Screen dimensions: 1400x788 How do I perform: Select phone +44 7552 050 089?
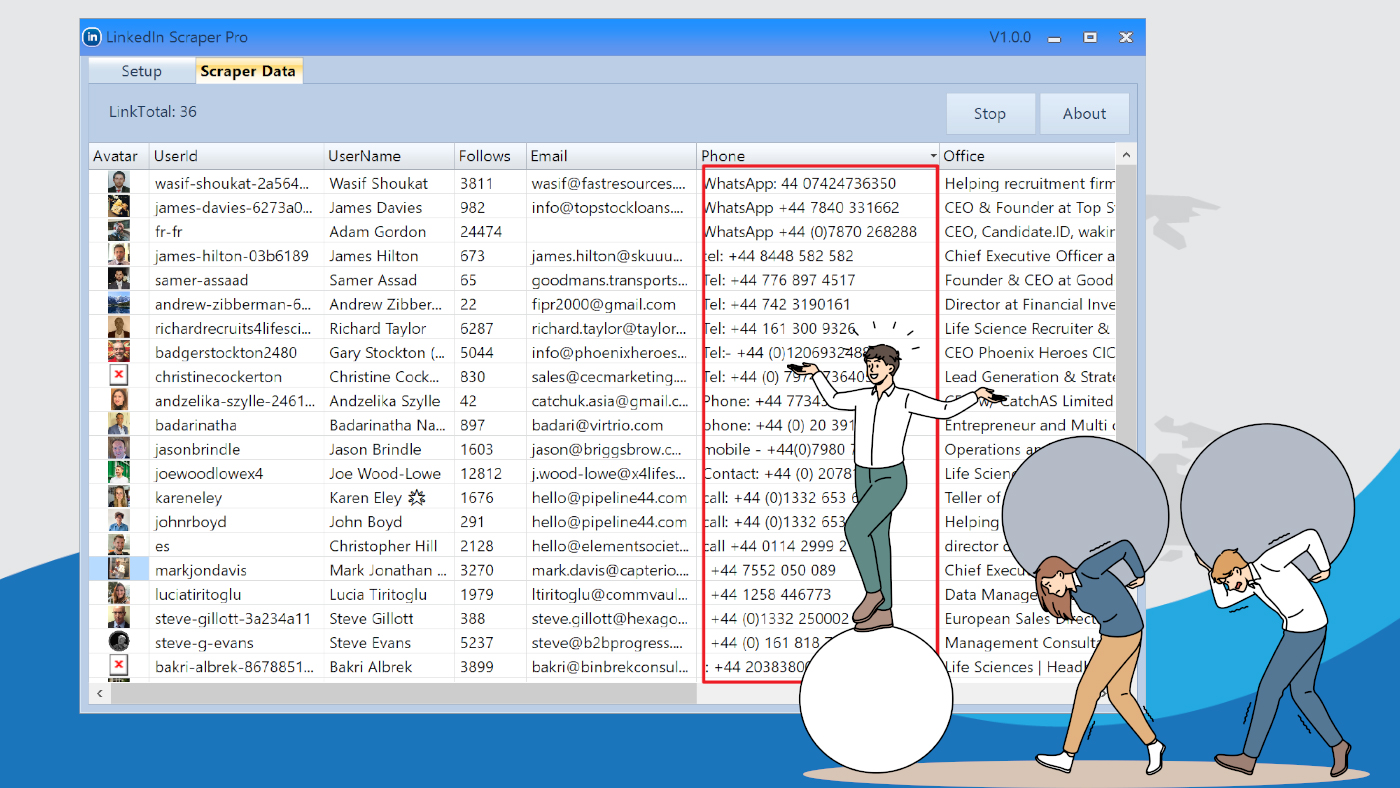(773, 570)
